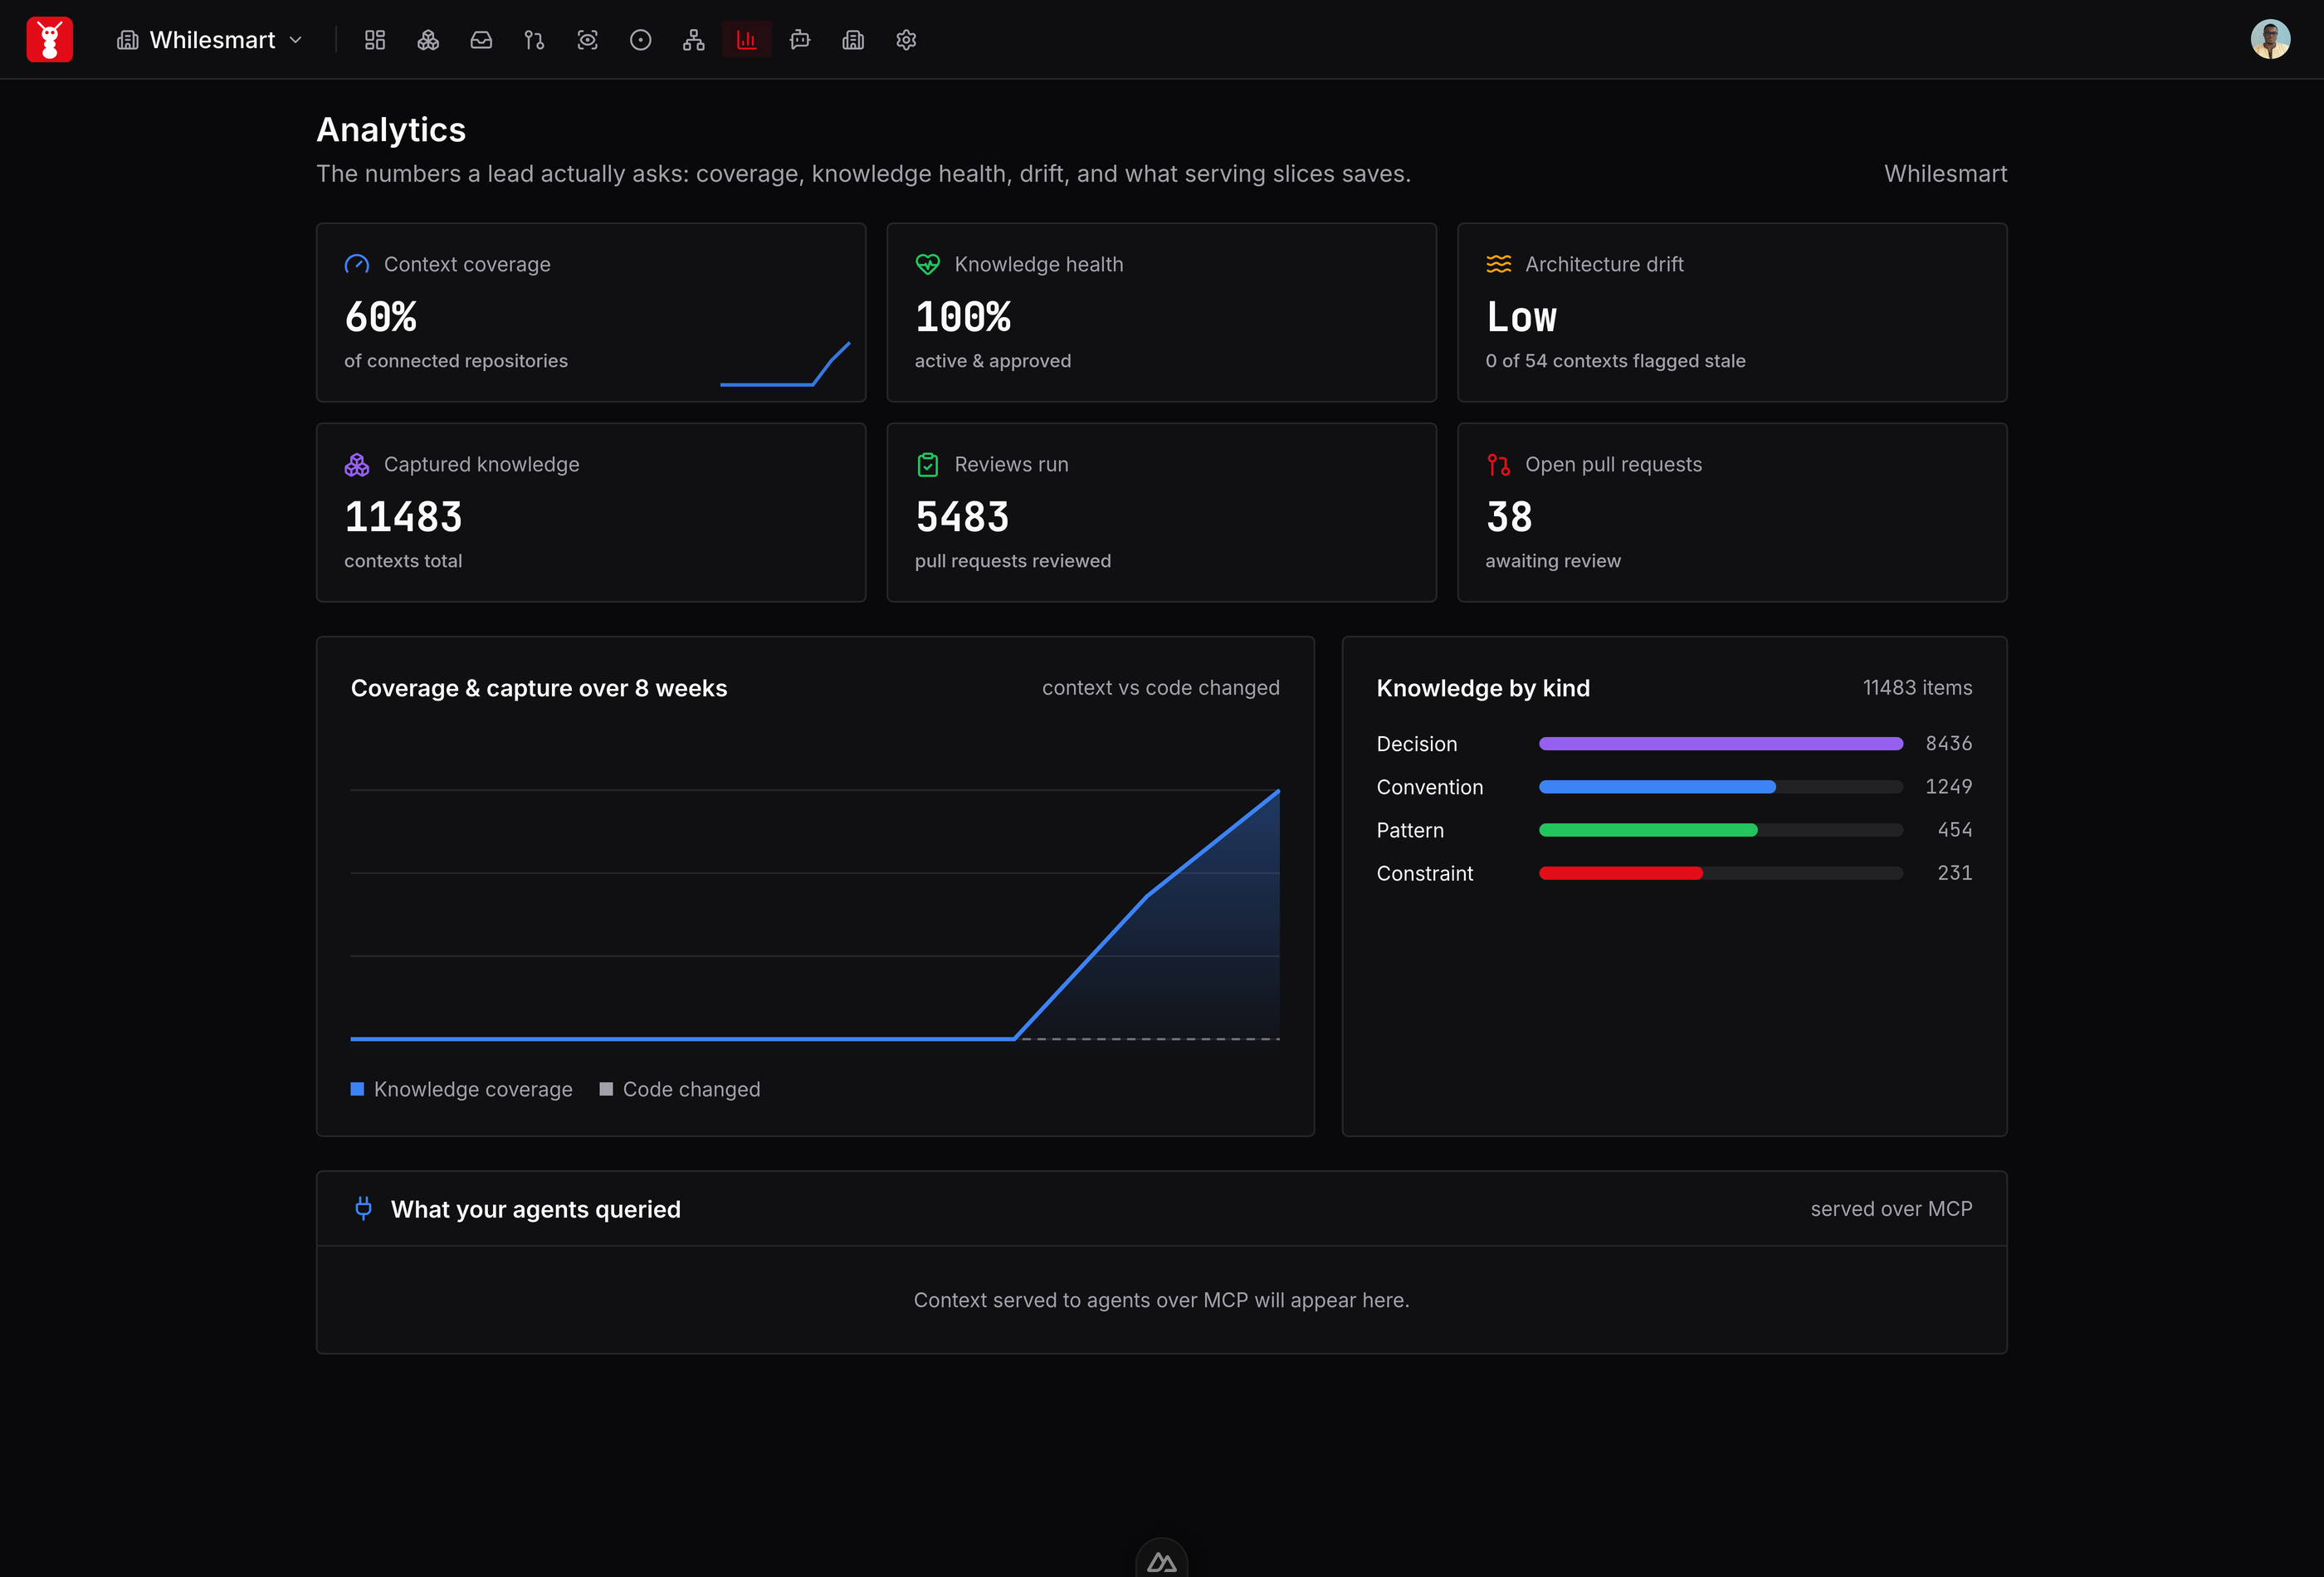
Task: Click the waves Architecture drift icon
Action: pyautogui.click(x=1498, y=265)
